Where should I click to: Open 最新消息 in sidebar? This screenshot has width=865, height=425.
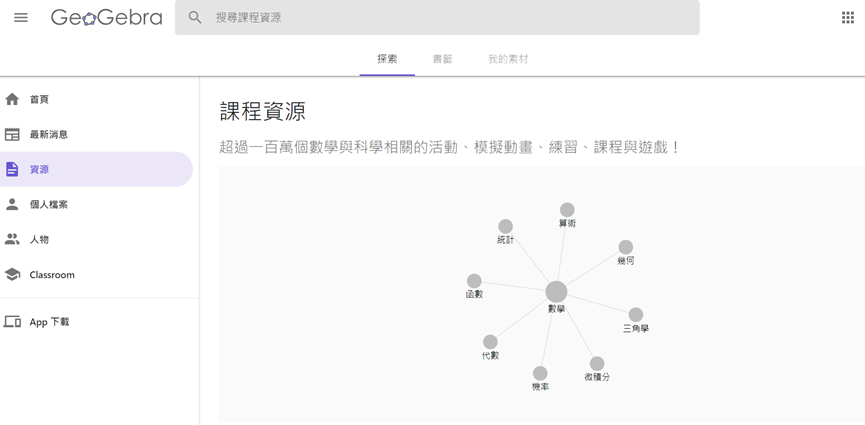tap(97, 134)
